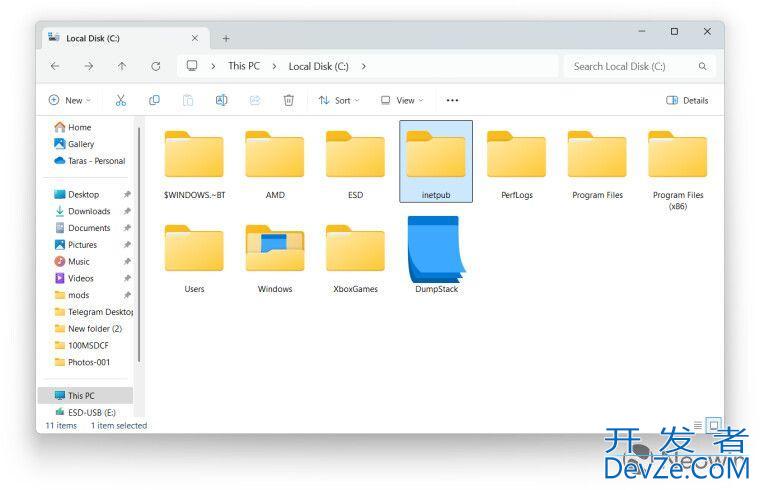Screen dimensions: 760x490
Task: Refresh the current folder view
Action: click(156, 66)
